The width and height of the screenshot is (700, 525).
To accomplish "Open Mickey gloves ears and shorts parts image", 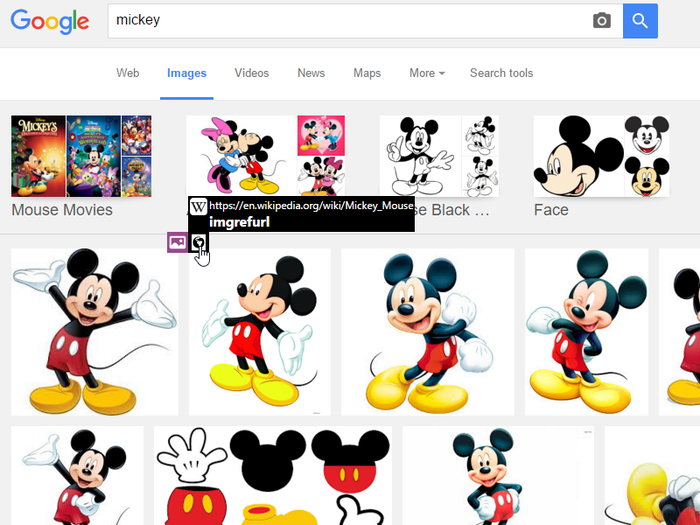I will click(273, 475).
